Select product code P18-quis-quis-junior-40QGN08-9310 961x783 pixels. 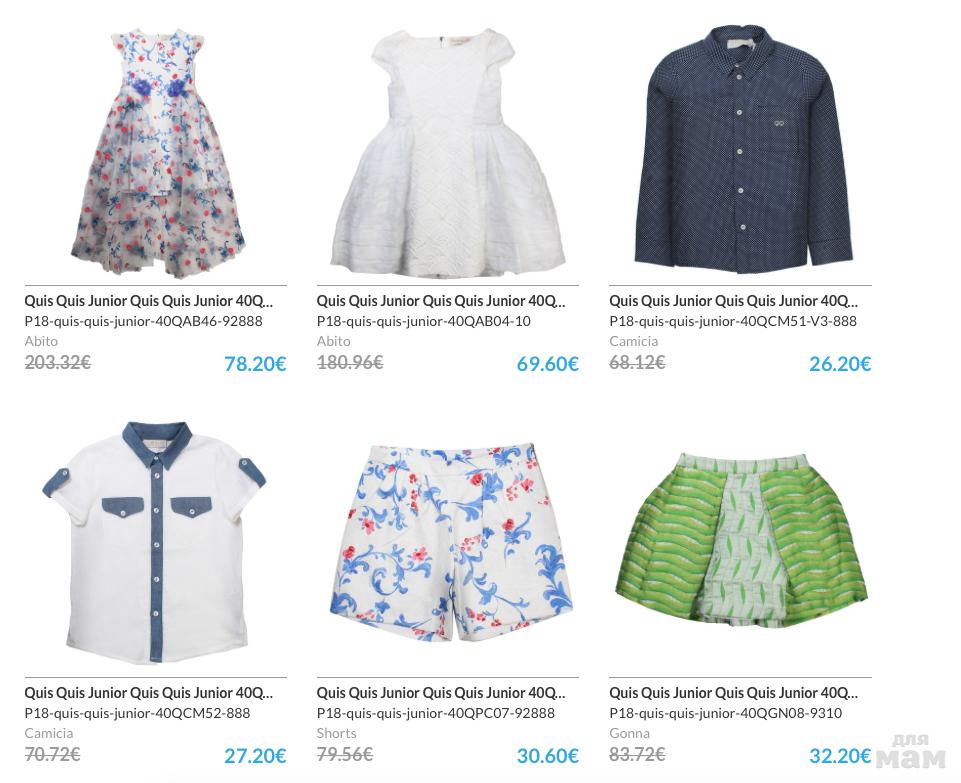tap(726, 713)
